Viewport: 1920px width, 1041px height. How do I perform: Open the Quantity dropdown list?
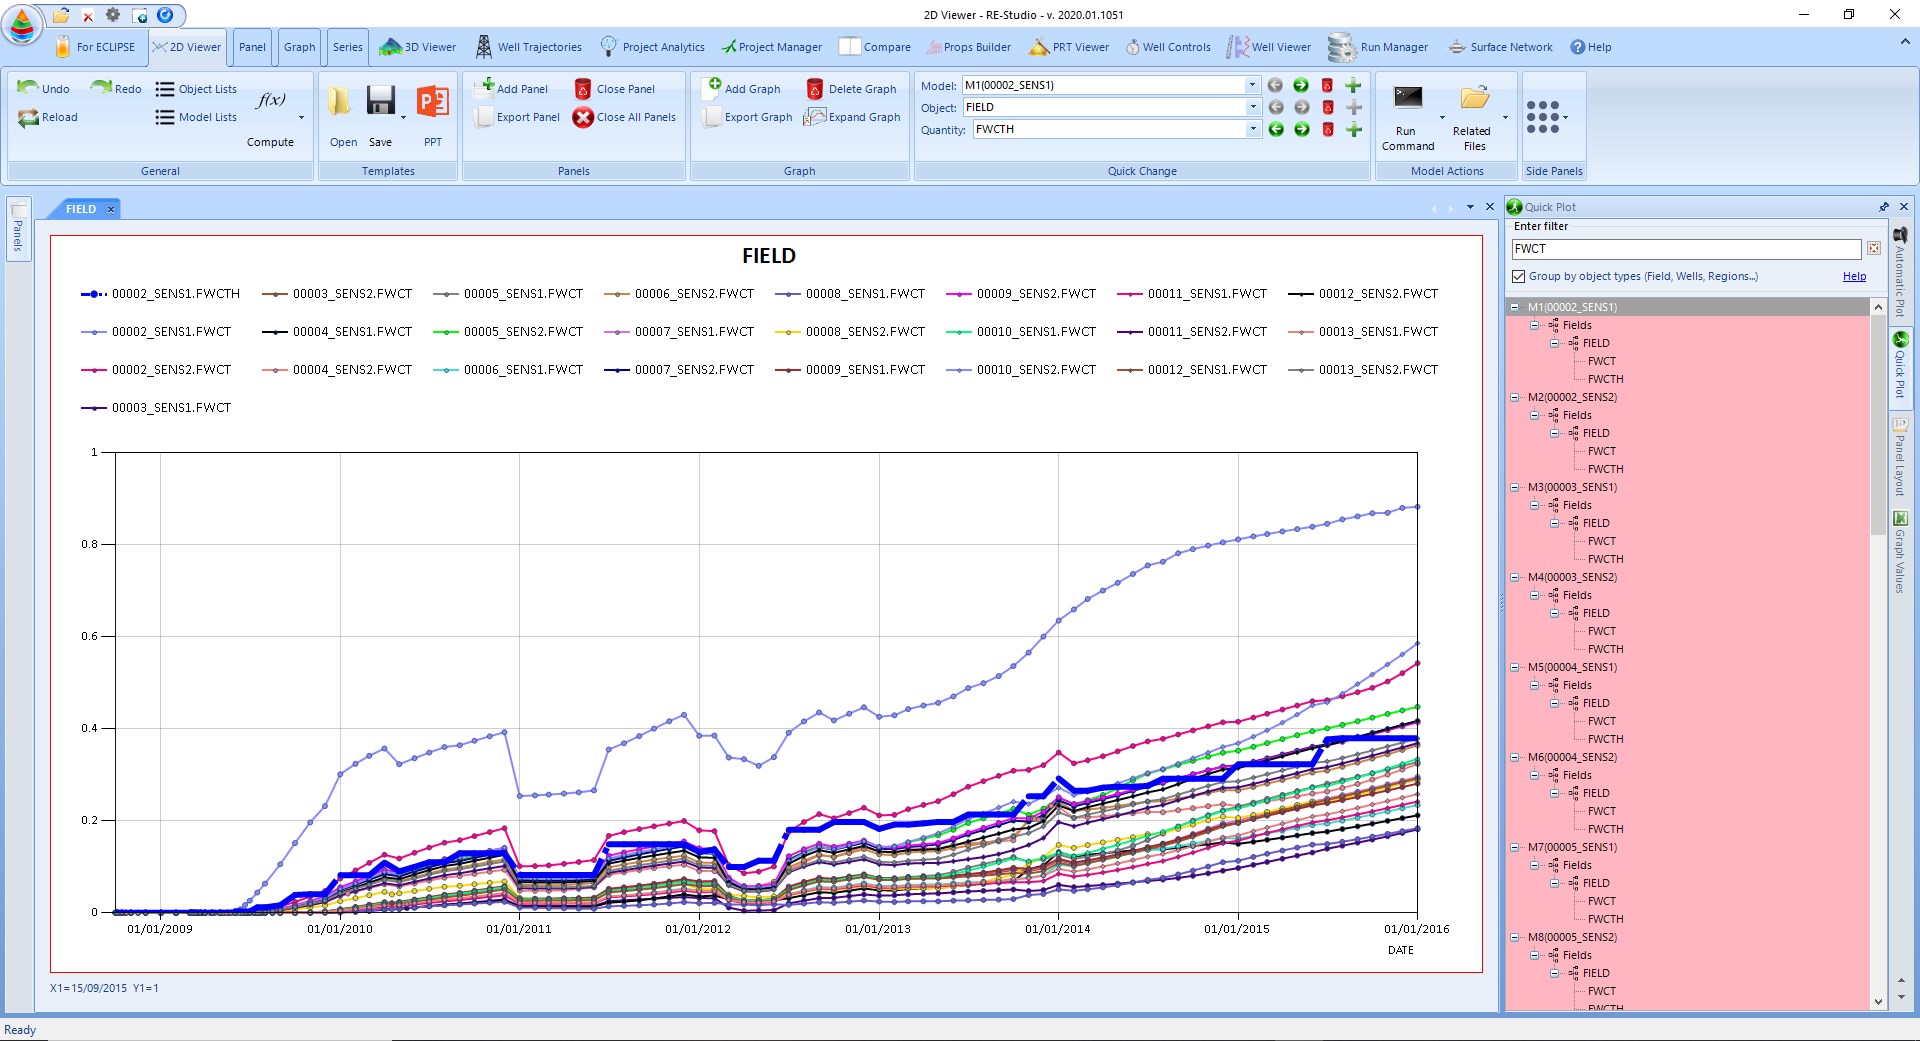tap(1252, 129)
